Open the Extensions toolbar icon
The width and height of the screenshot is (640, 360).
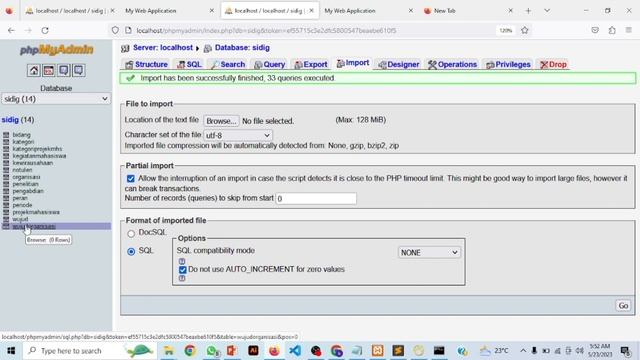[x=612, y=30]
